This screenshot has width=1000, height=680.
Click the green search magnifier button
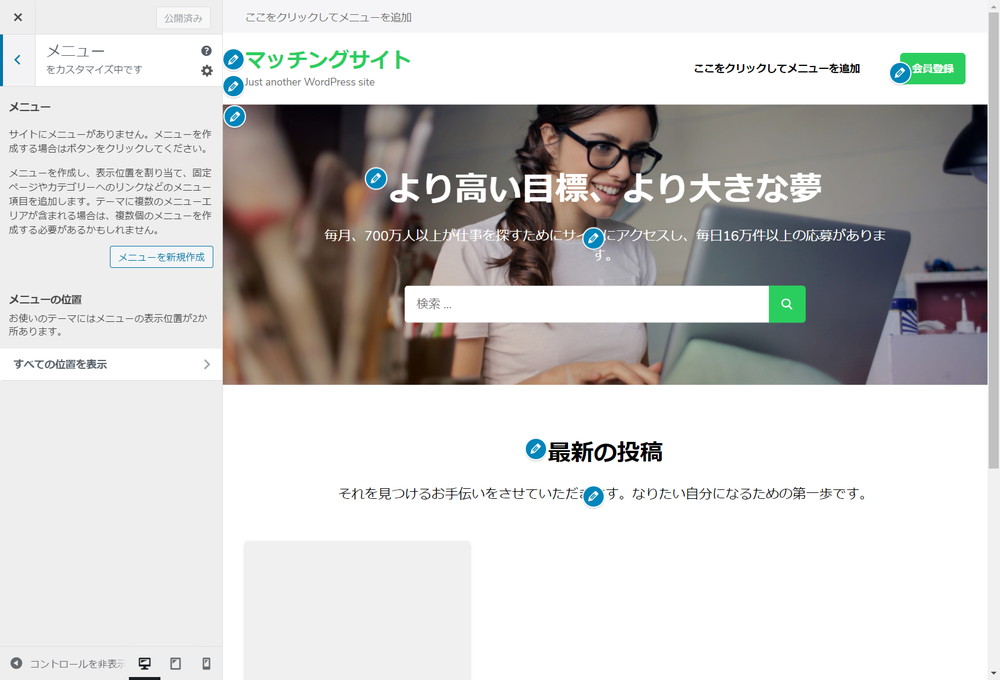click(x=787, y=304)
